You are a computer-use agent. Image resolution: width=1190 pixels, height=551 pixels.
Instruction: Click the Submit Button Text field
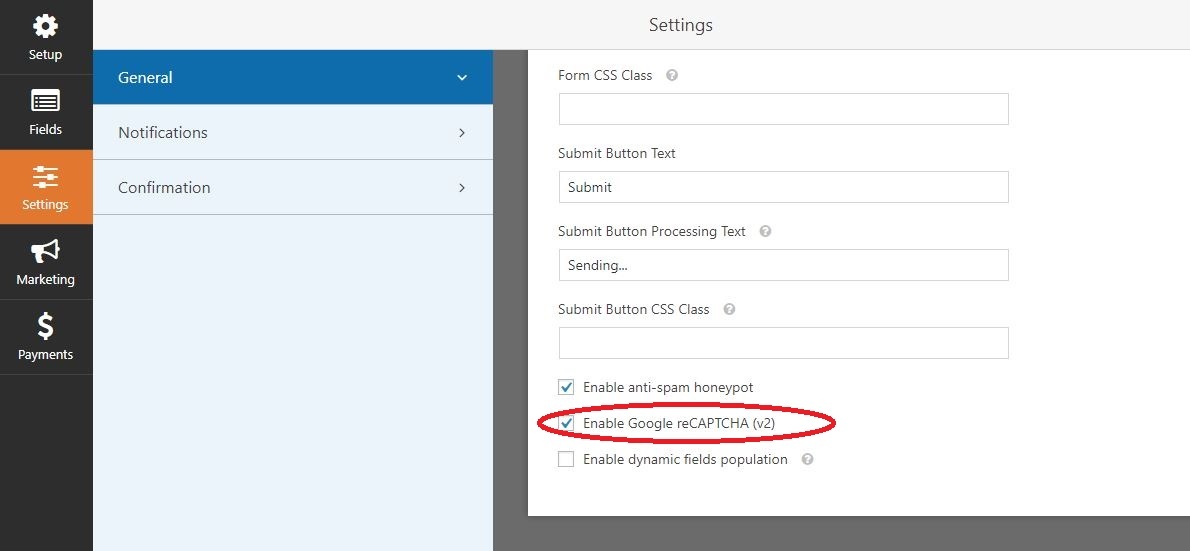[783, 187]
